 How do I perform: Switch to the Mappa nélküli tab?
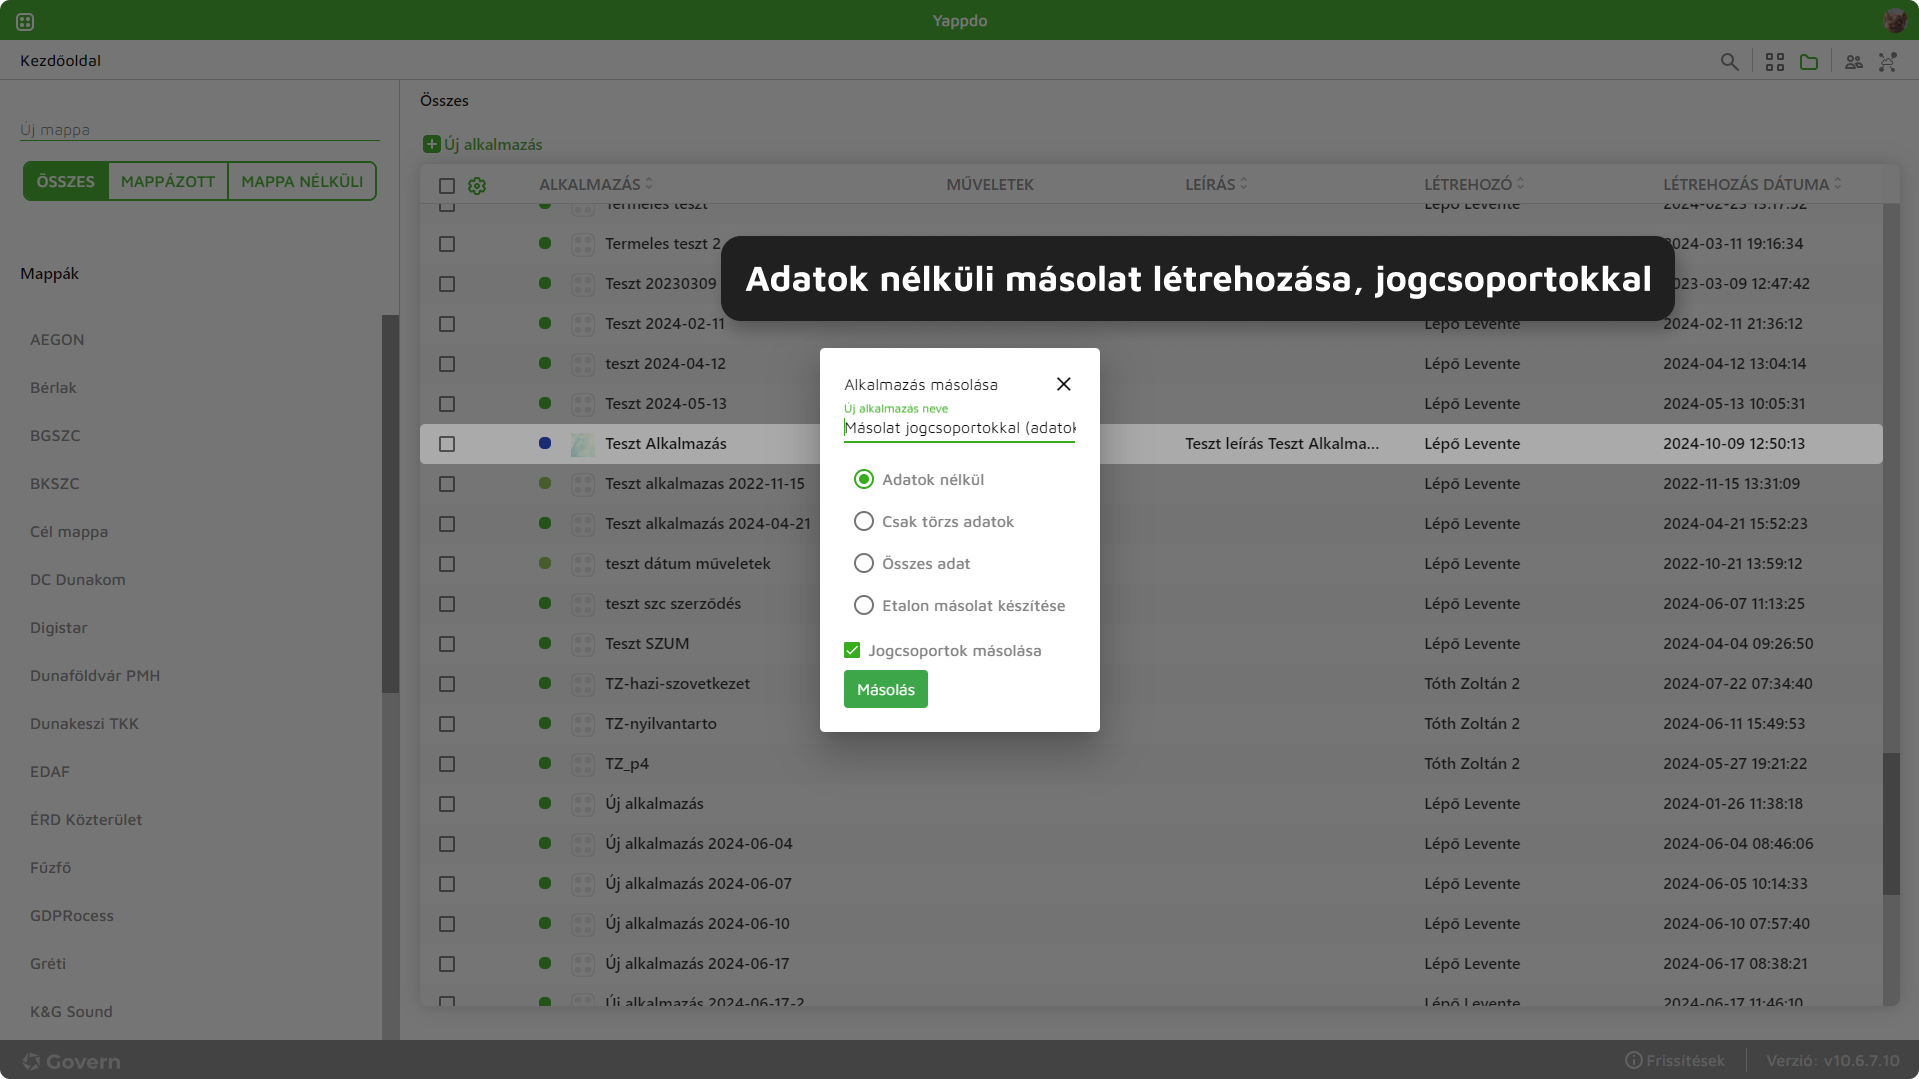click(302, 182)
